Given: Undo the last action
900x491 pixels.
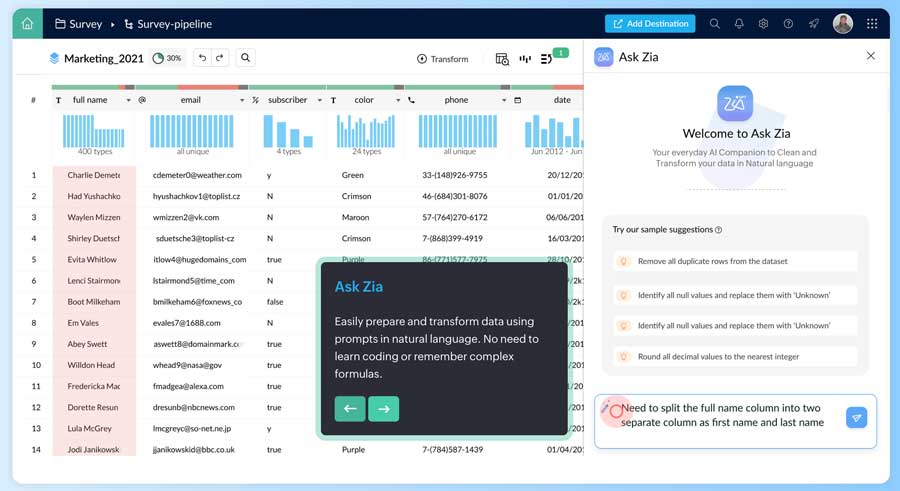Looking at the screenshot, I should 202,58.
